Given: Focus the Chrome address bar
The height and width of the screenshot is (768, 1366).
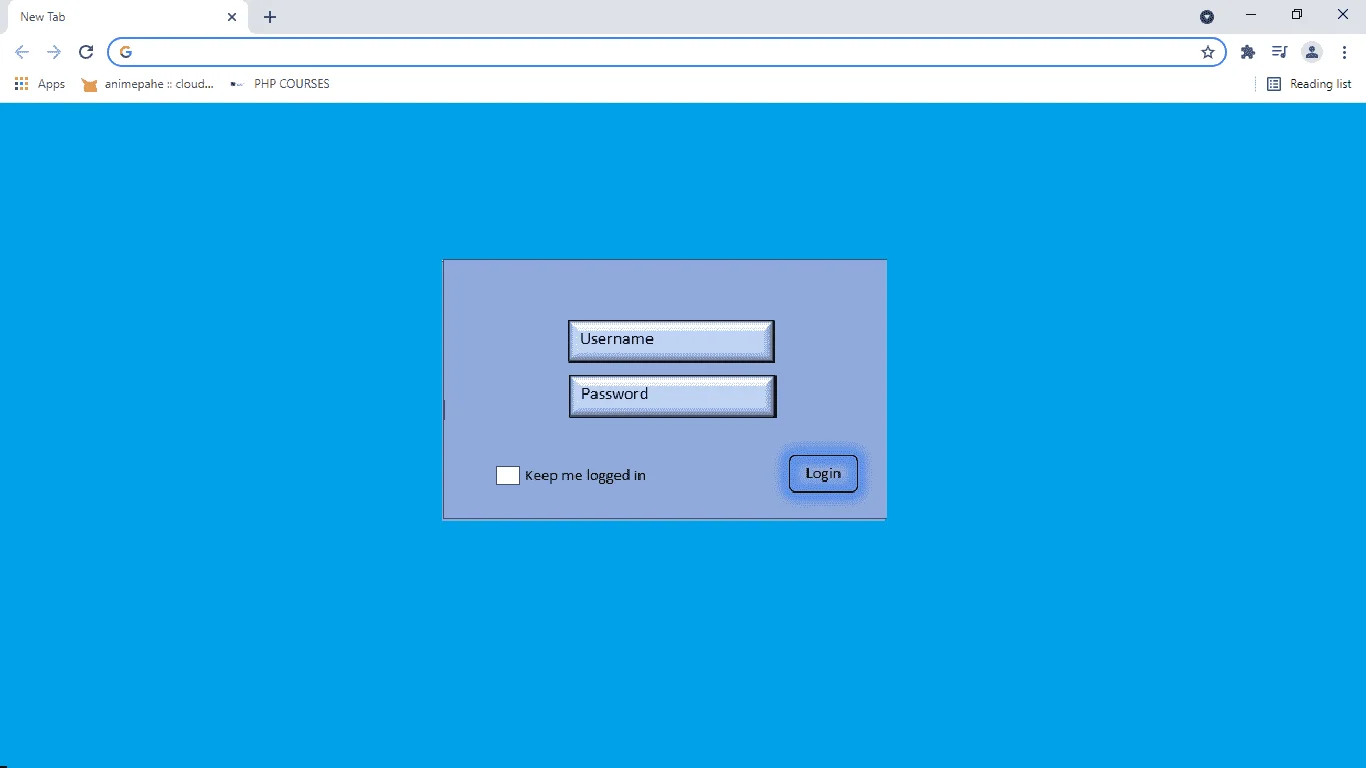Looking at the screenshot, I should 667,52.
